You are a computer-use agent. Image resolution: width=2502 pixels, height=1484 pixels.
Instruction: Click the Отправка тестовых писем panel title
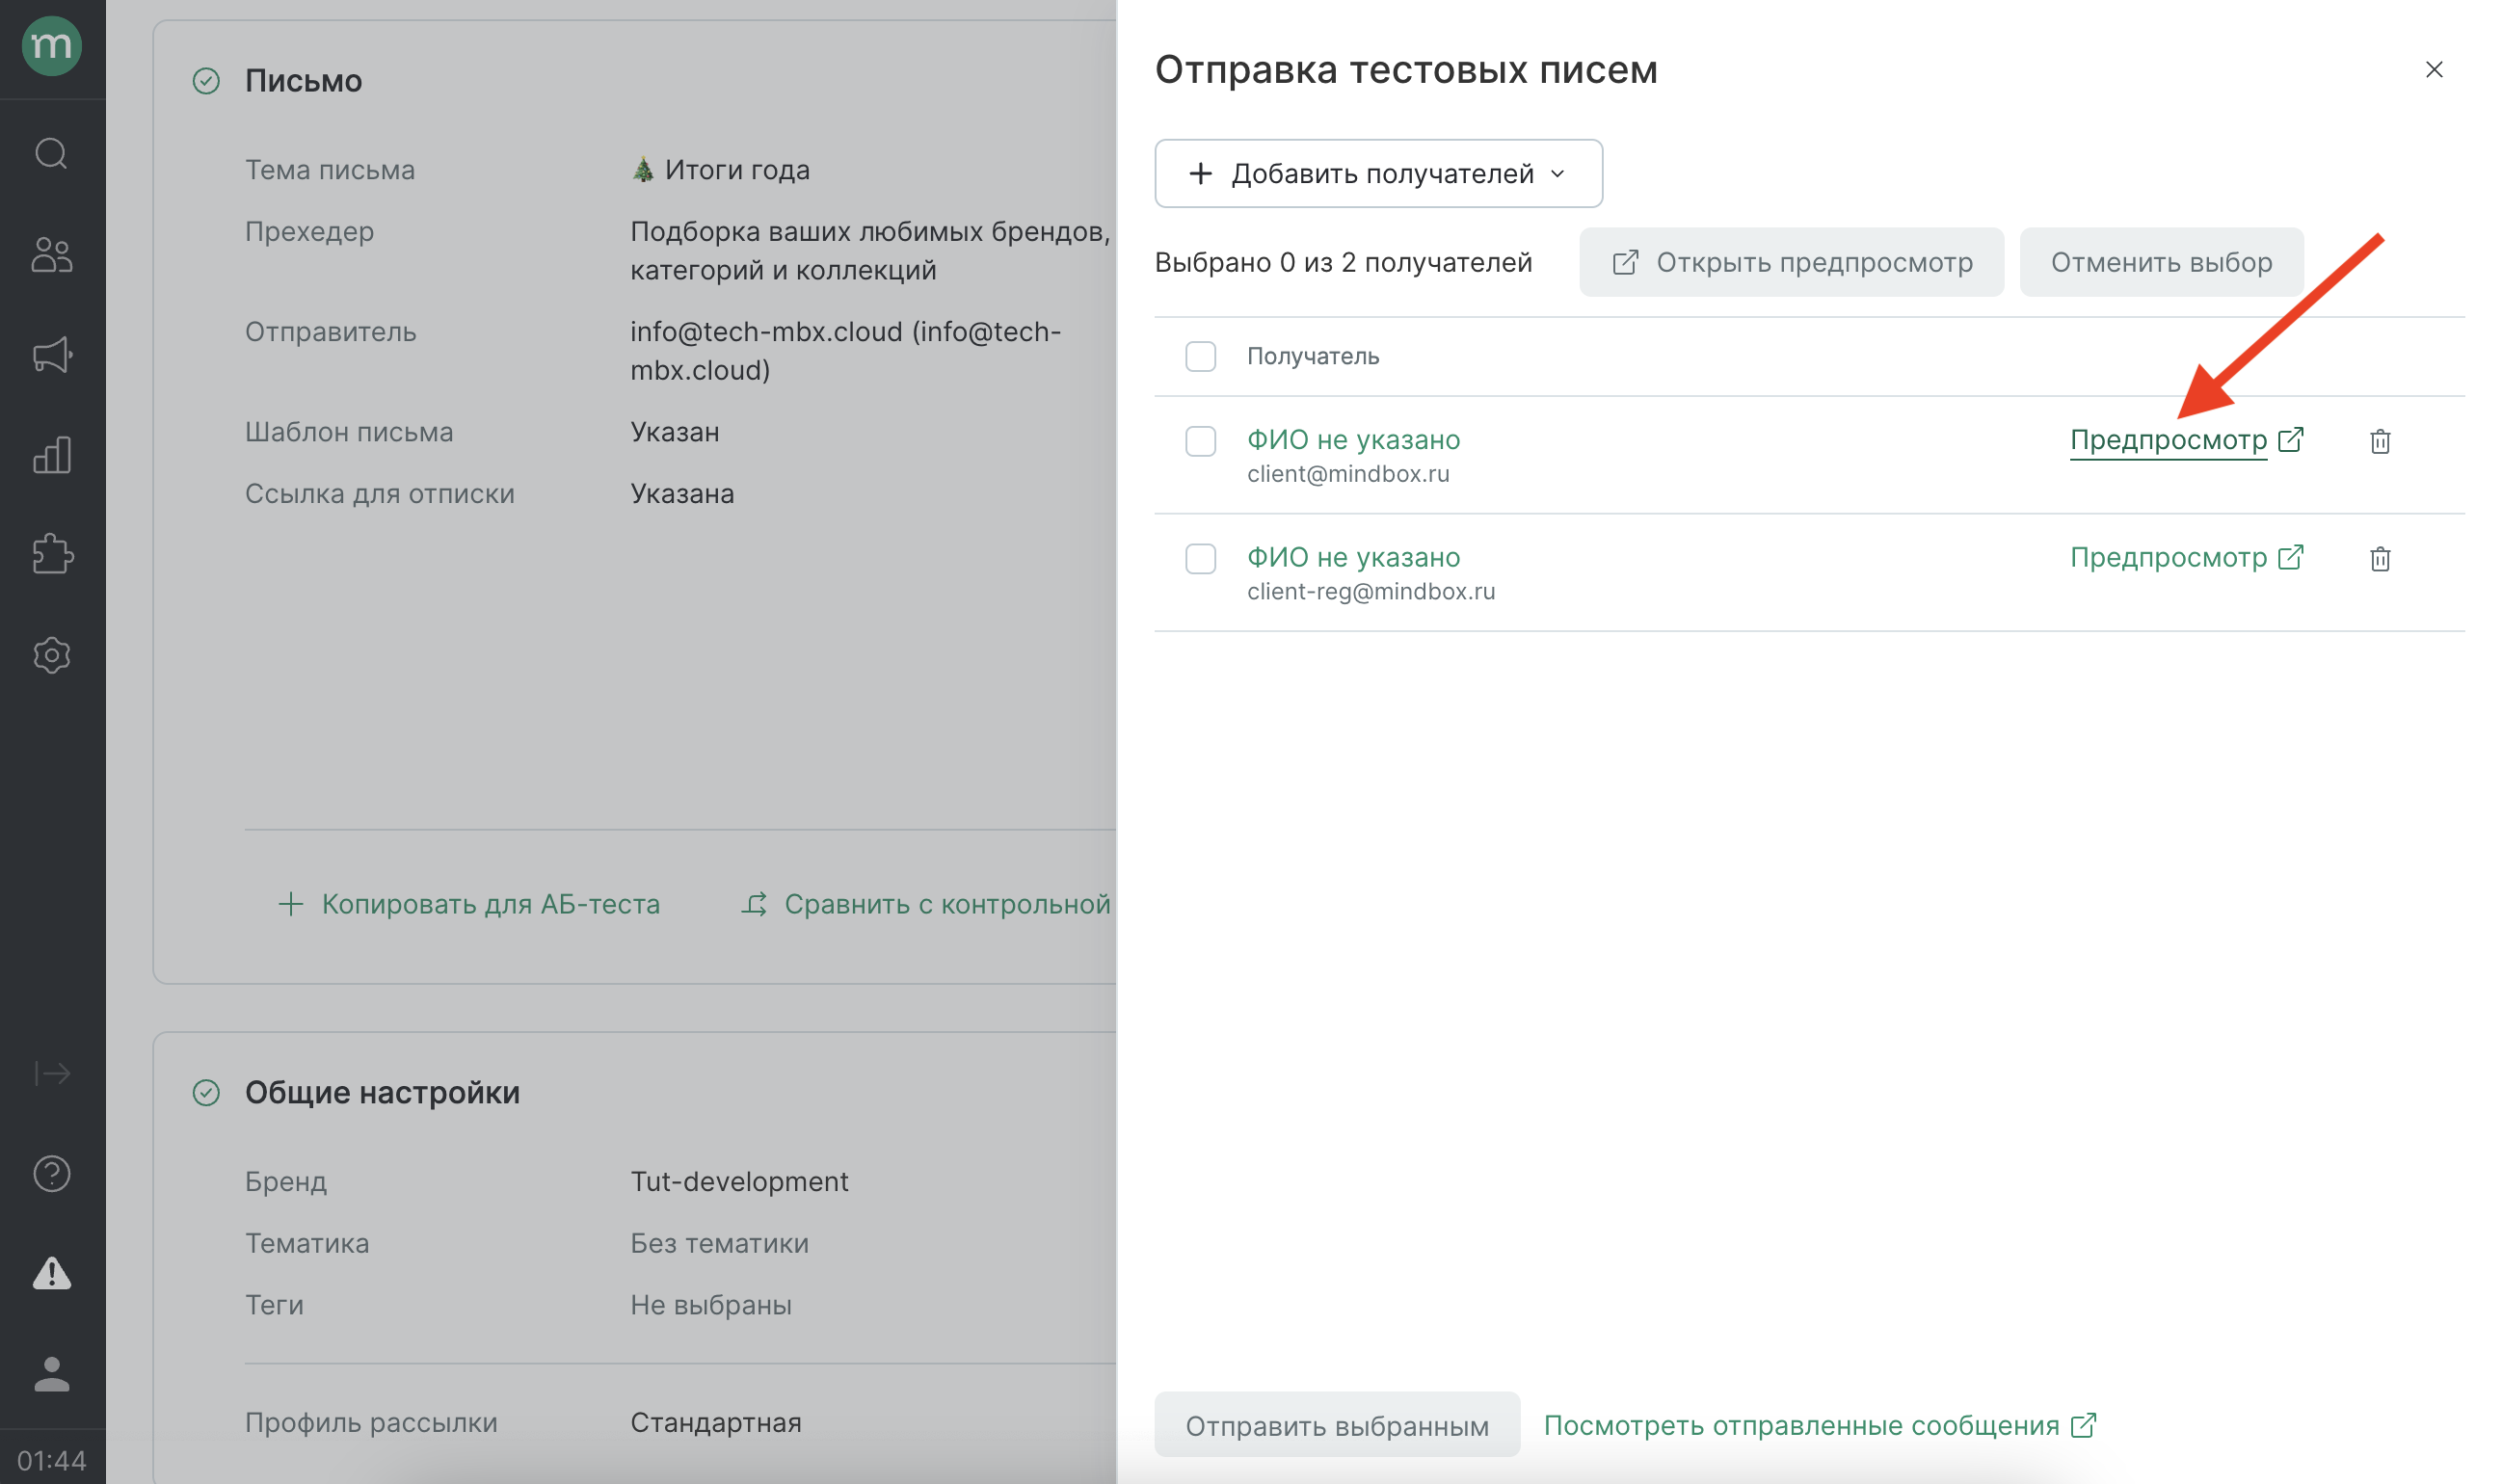coord(1406,70)
